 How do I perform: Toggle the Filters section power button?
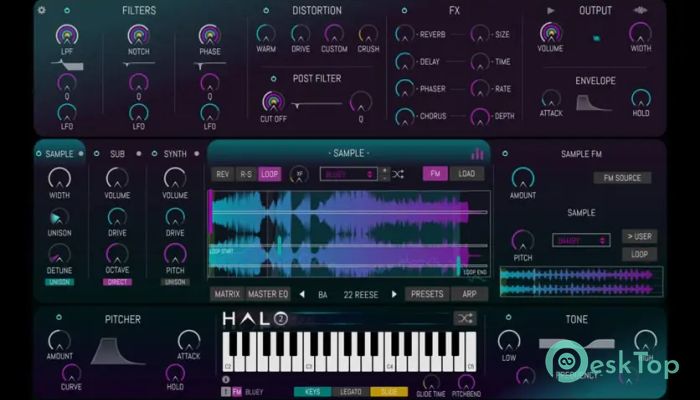67,11
